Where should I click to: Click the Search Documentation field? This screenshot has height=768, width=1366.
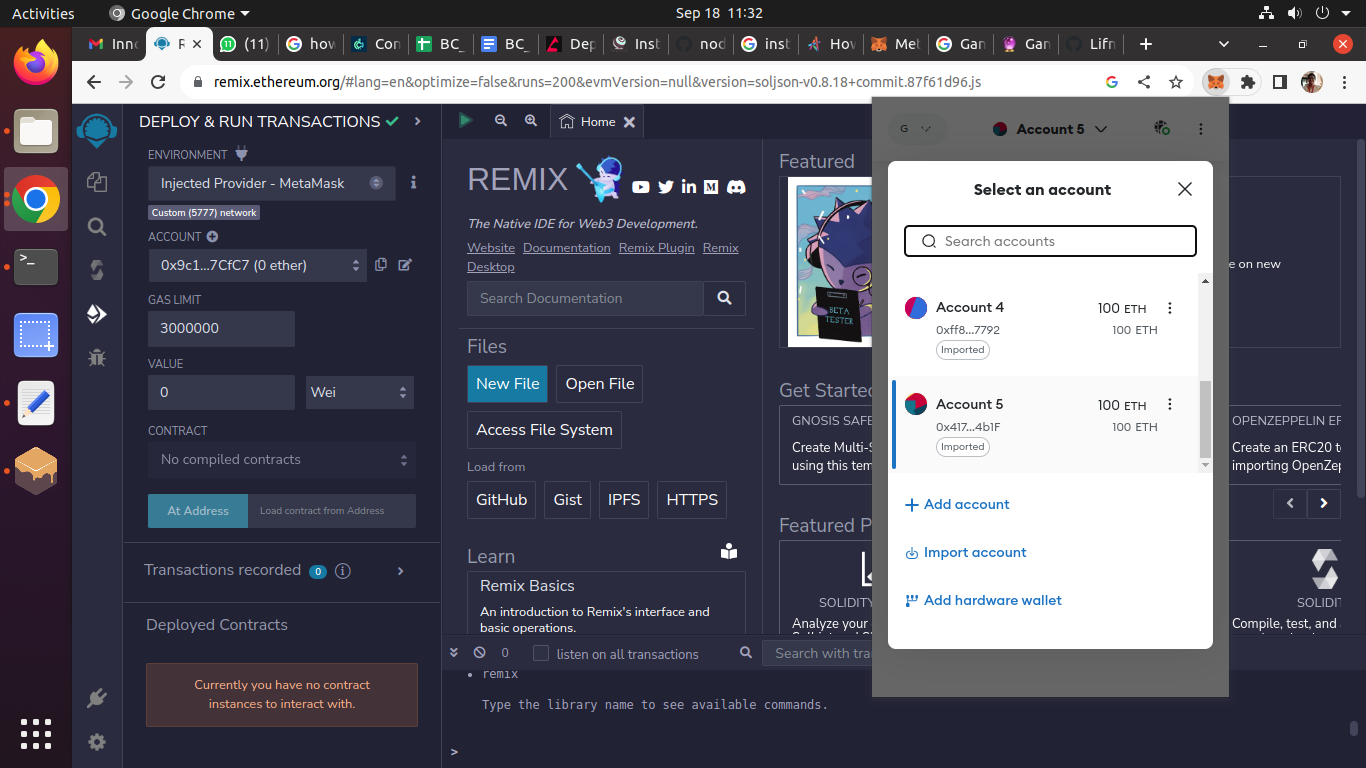point(585,298)
